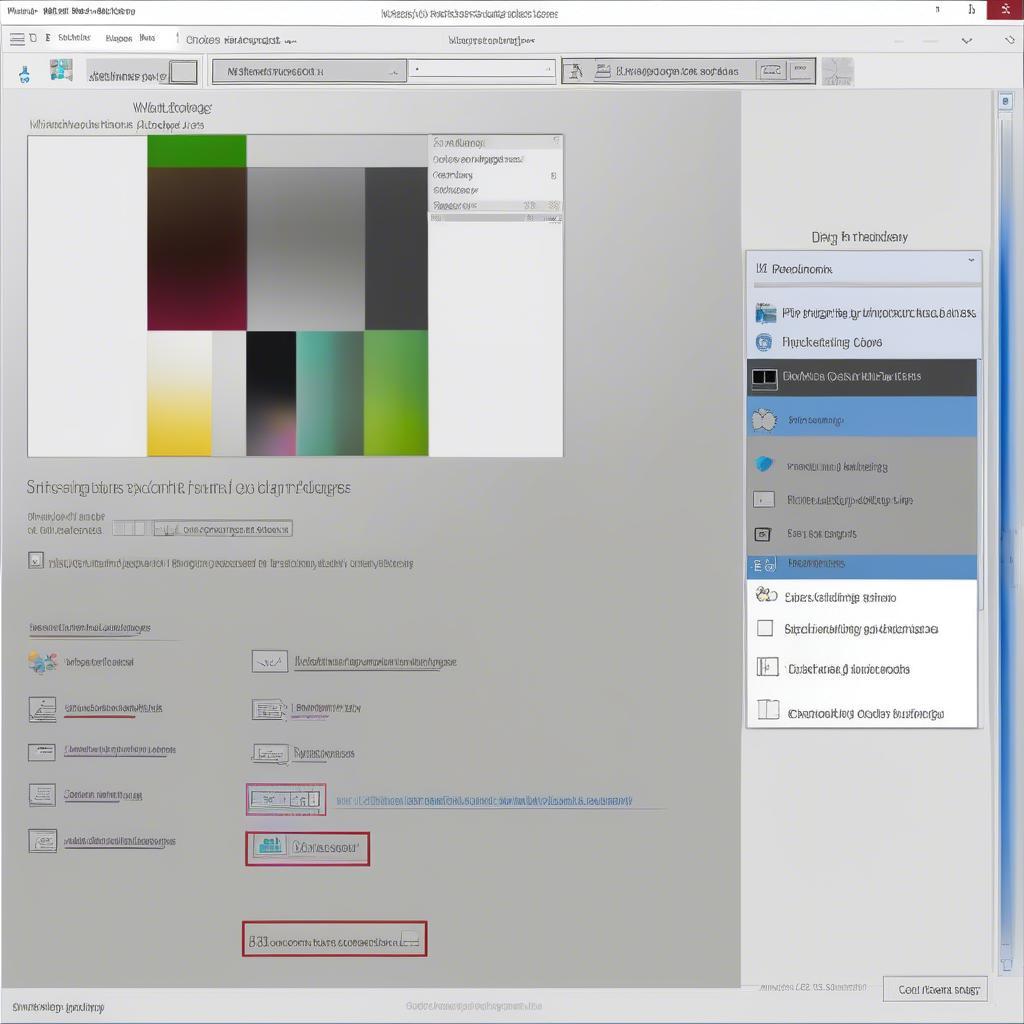Click the second small button ending the toolbar group

[801, 71]
